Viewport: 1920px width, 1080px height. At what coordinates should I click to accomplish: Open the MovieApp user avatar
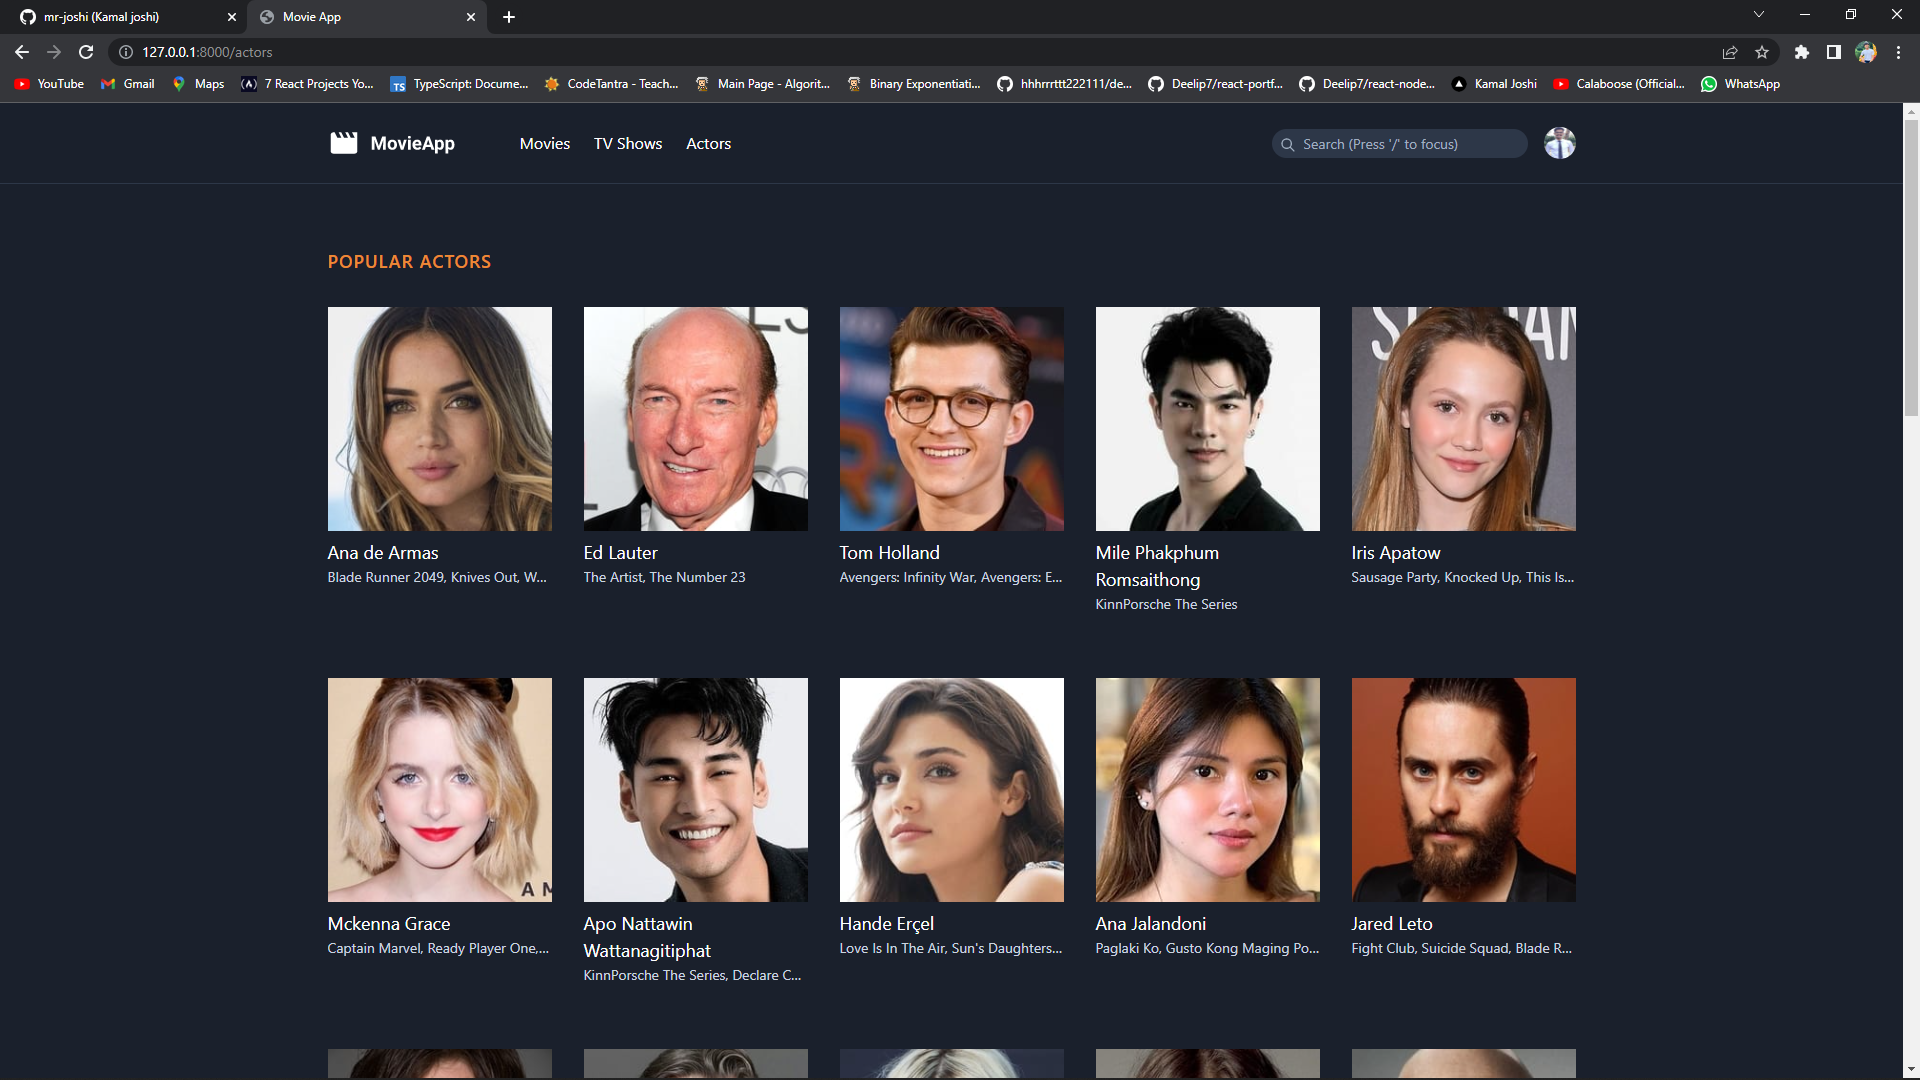click(x=1559, y=143)
